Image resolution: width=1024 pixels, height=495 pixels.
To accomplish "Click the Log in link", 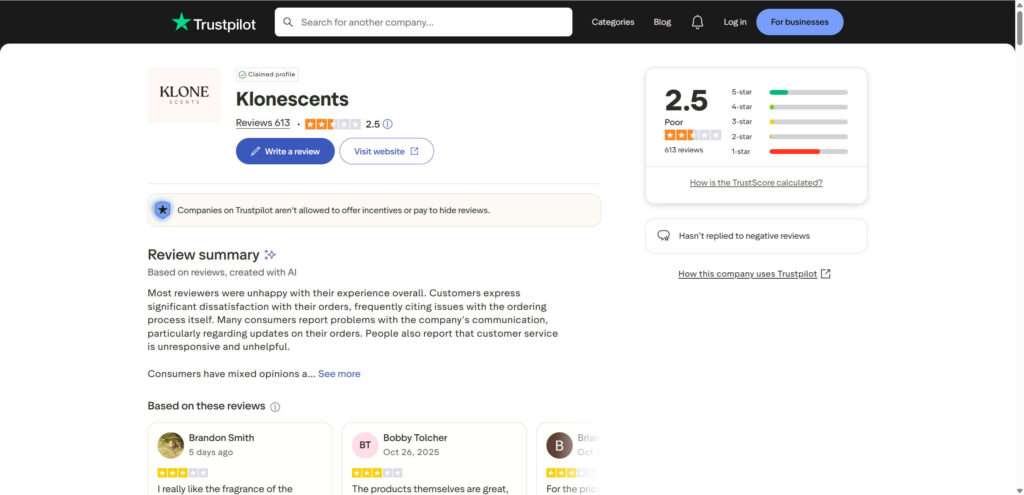I will point(735,22).
